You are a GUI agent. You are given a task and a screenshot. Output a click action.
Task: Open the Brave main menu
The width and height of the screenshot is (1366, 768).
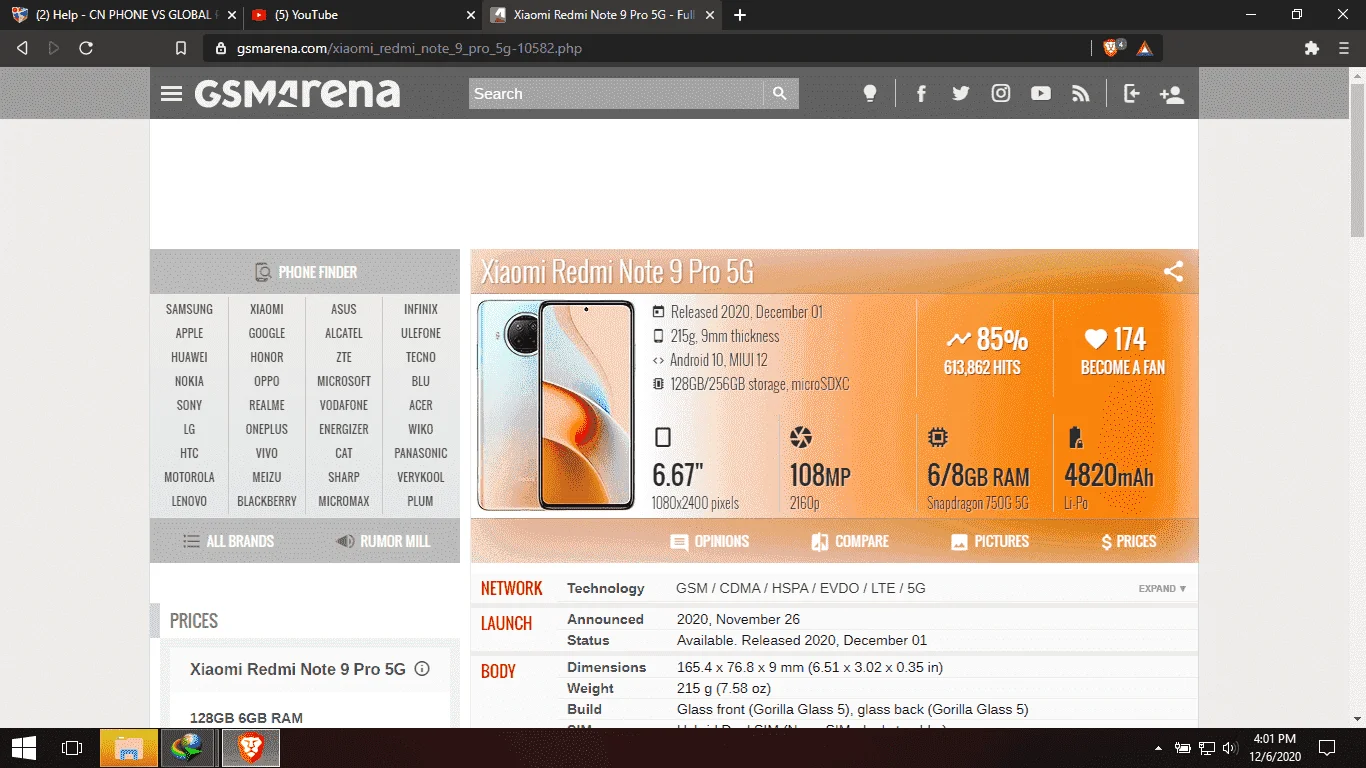tap(1344, 48)
